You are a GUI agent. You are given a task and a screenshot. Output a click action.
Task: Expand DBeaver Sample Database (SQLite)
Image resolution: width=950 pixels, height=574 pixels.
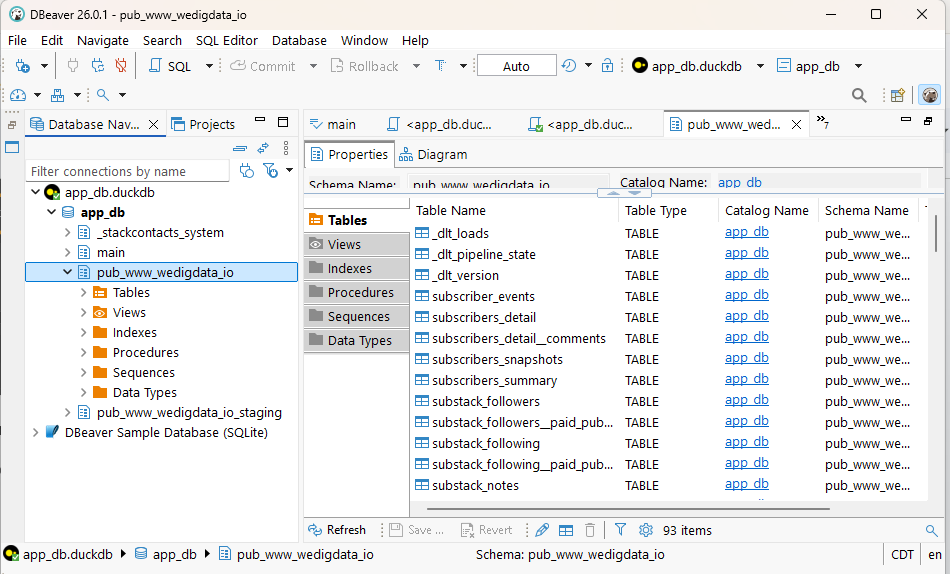(x=36, y=432)
